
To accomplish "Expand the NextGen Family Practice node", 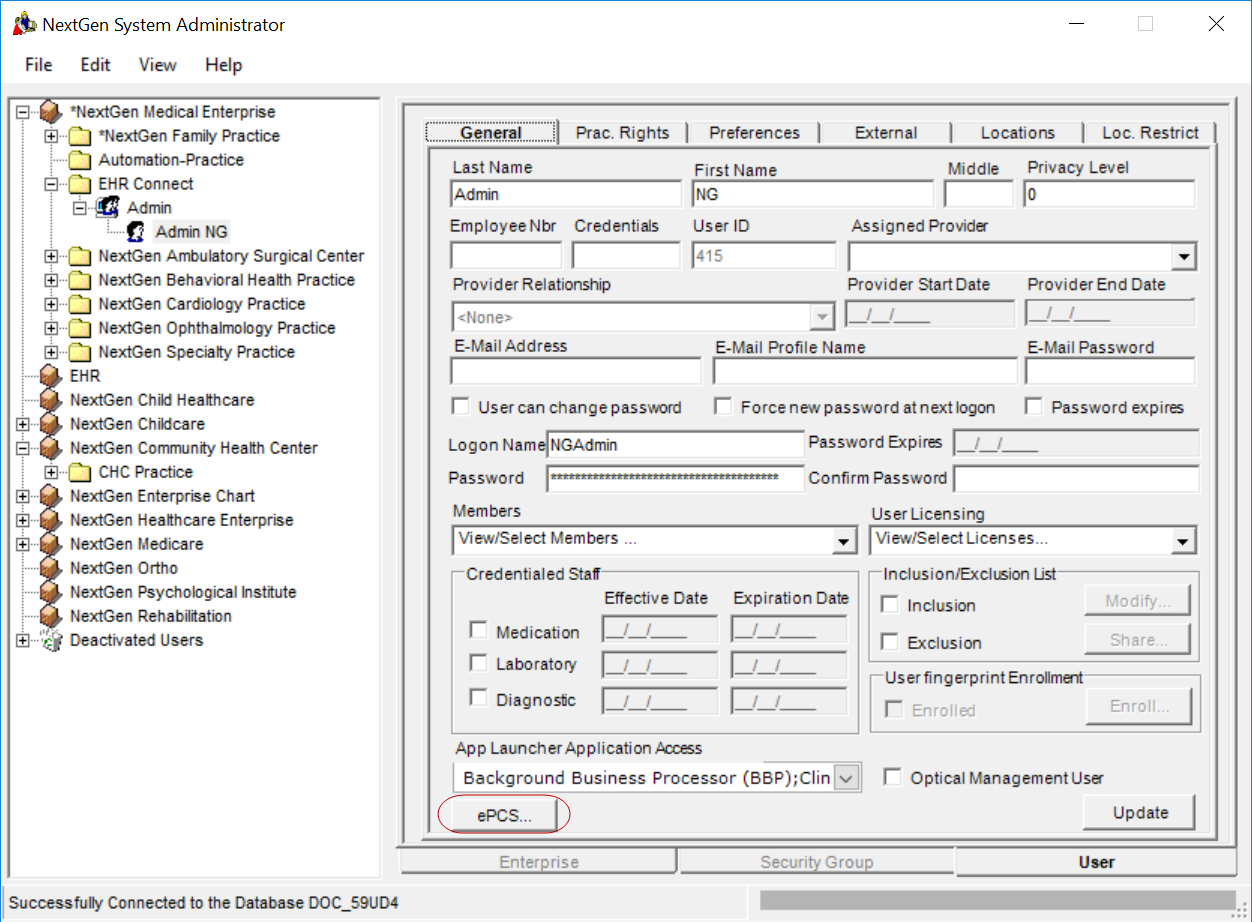I will pos(52,136).
